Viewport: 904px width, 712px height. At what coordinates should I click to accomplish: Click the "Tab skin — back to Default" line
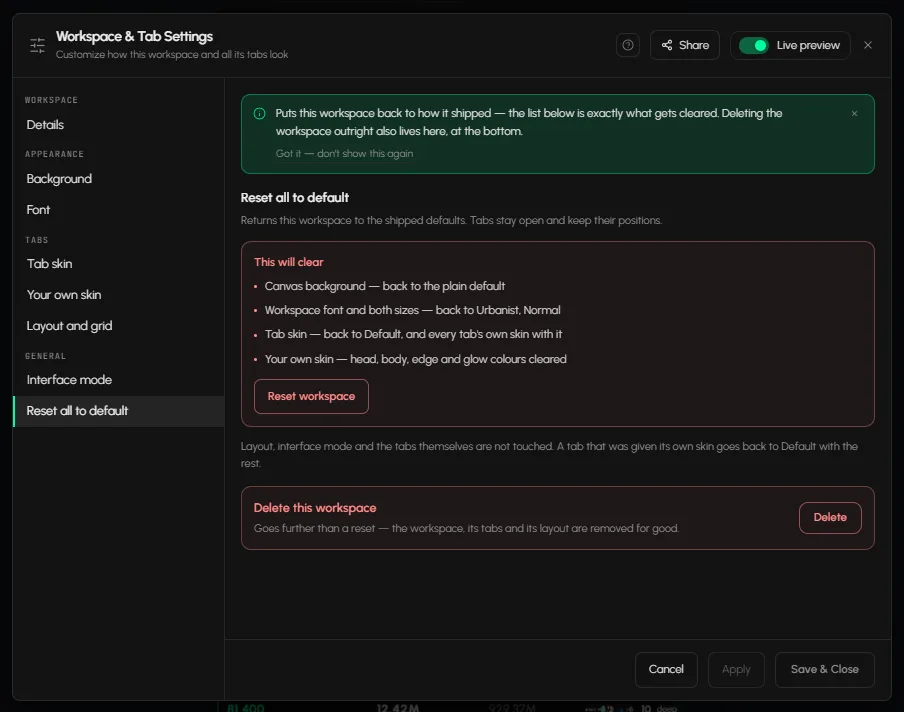[413, 334]
